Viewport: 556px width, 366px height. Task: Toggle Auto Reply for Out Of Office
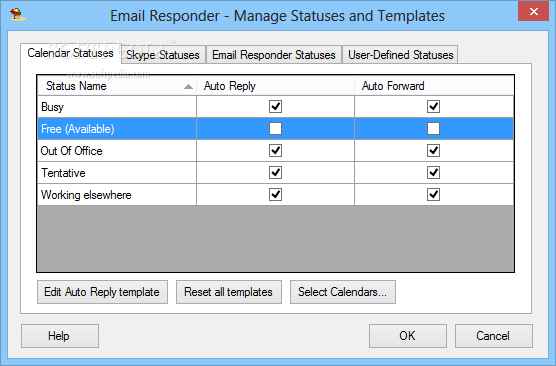tap(275, 150)
